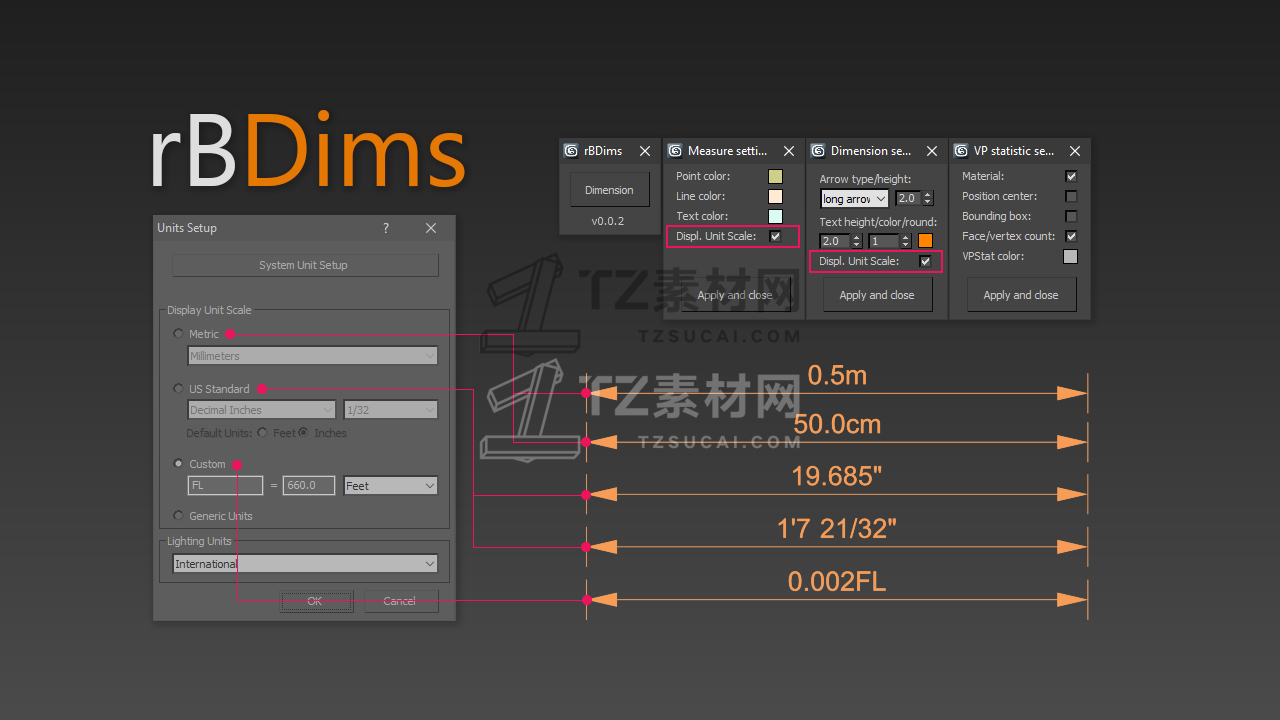Image resolution: width=1280 pixels, height=720 pixels.
Task: Toggle Displ. Unit Scale in Measure settings
Action: click(775, 236)
